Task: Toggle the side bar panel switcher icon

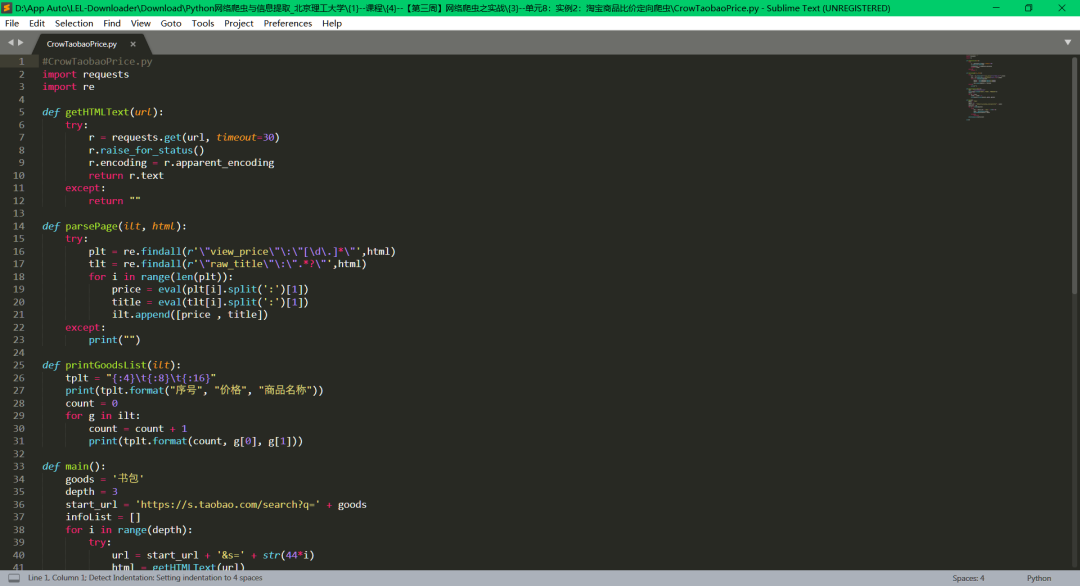Action: coord(14,578)
